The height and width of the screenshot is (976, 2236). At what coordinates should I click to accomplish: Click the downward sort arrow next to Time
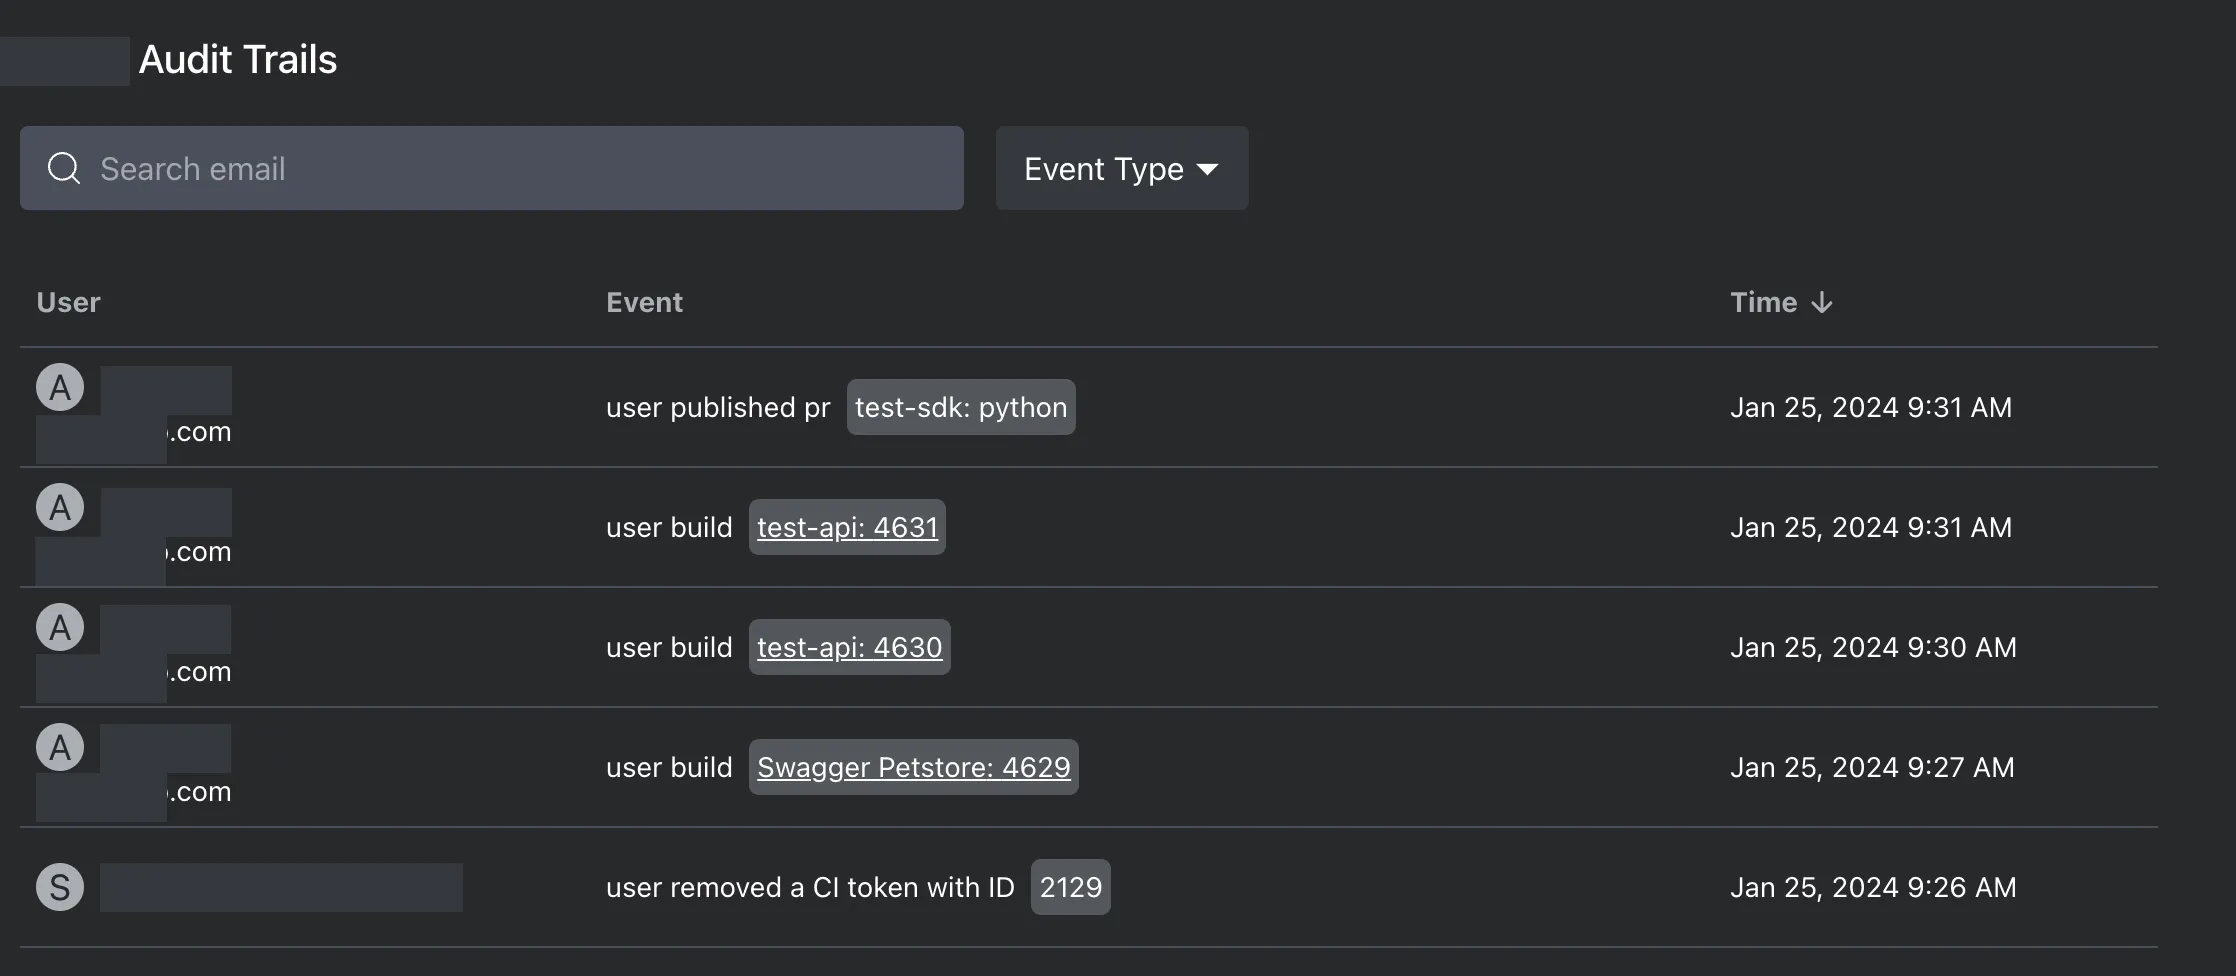pos(1822,302)
